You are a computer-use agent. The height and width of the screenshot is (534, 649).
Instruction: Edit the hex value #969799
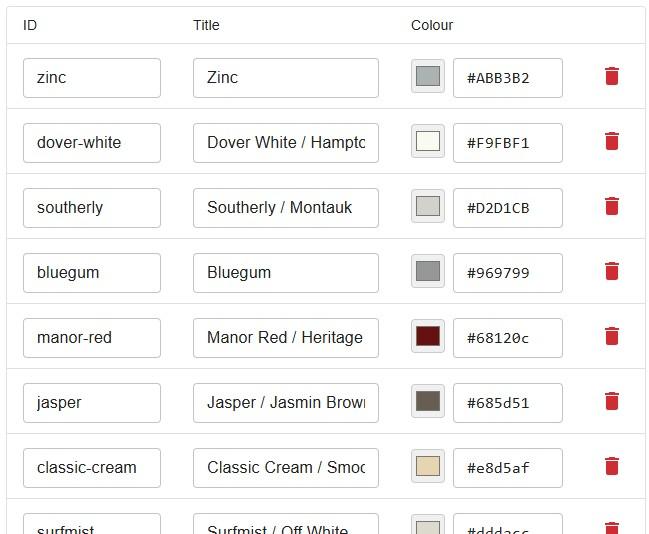[508, 273]
